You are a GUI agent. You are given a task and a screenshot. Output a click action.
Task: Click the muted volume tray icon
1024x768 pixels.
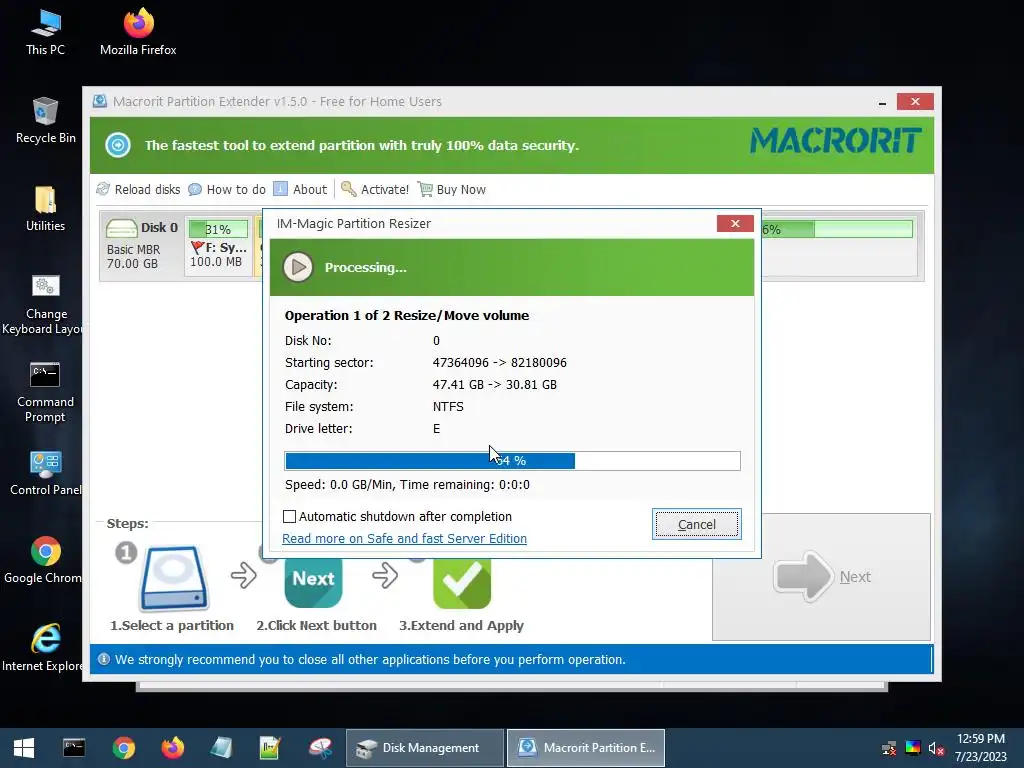(x=936, y=748)
